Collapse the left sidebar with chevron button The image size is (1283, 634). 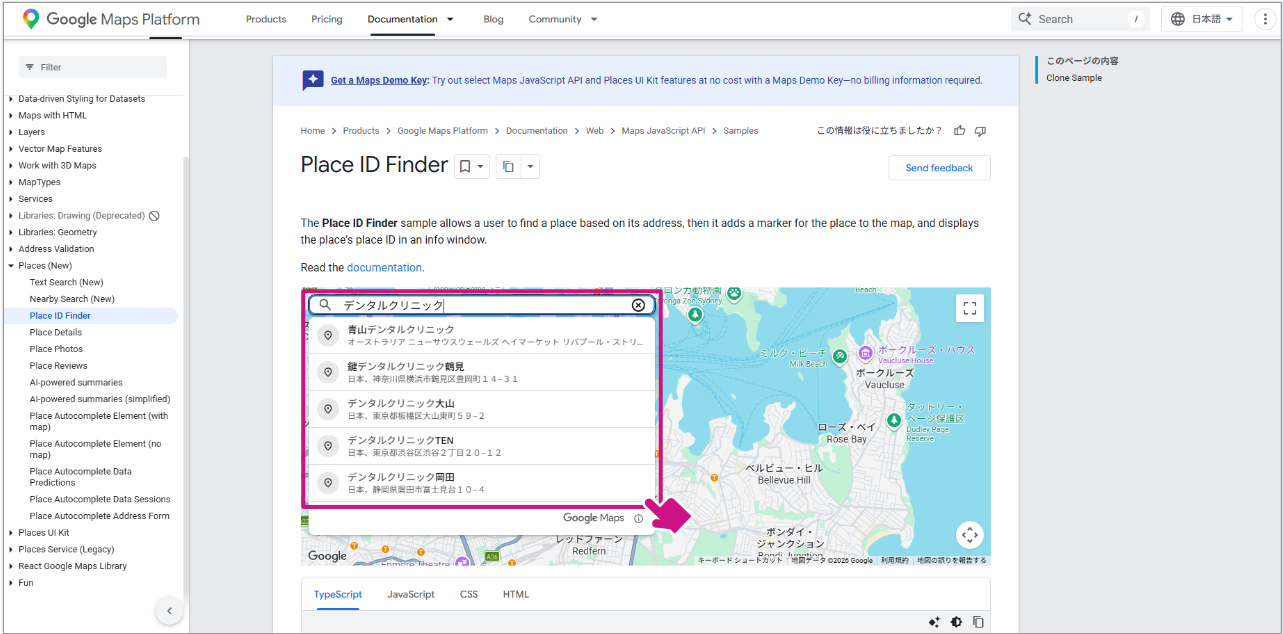point(169,611)
